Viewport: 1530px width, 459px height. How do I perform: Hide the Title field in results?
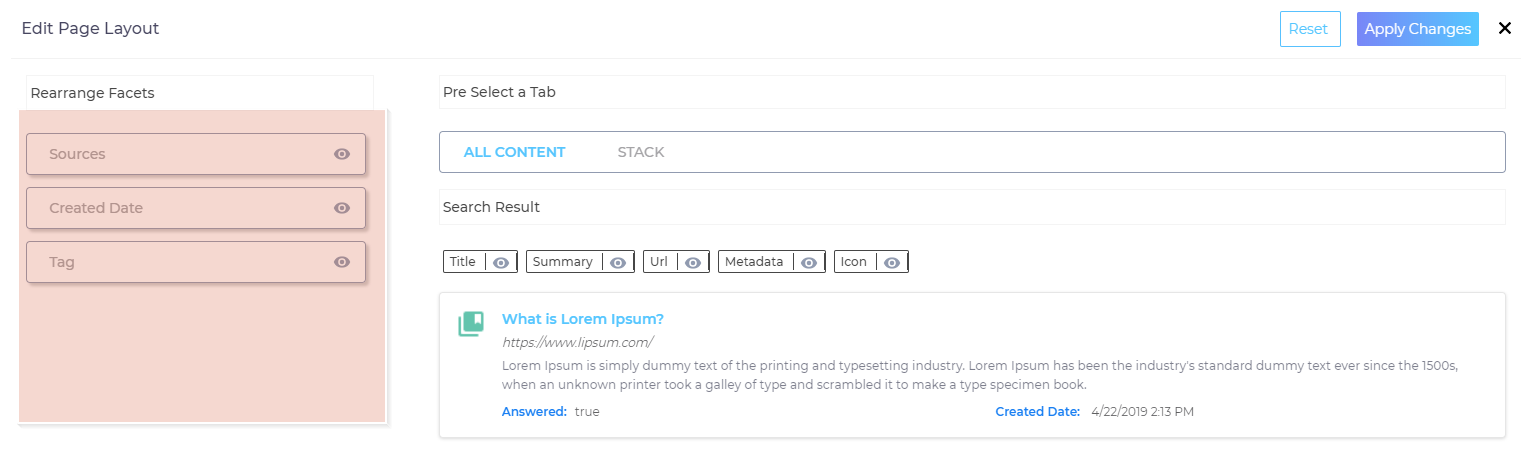click(501, 262)
